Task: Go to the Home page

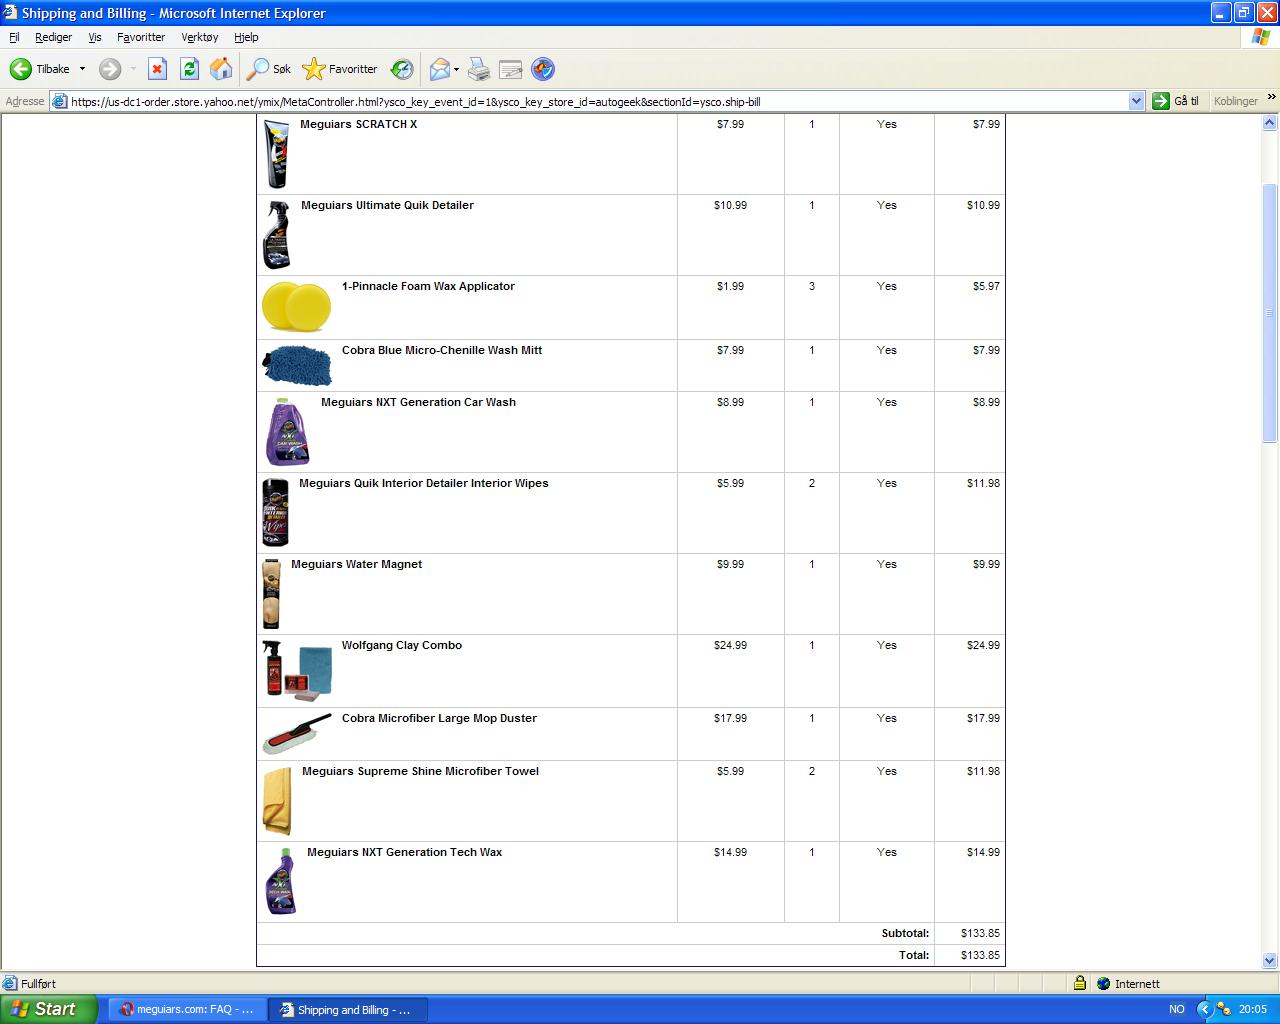Action: (x=221, y=69)
